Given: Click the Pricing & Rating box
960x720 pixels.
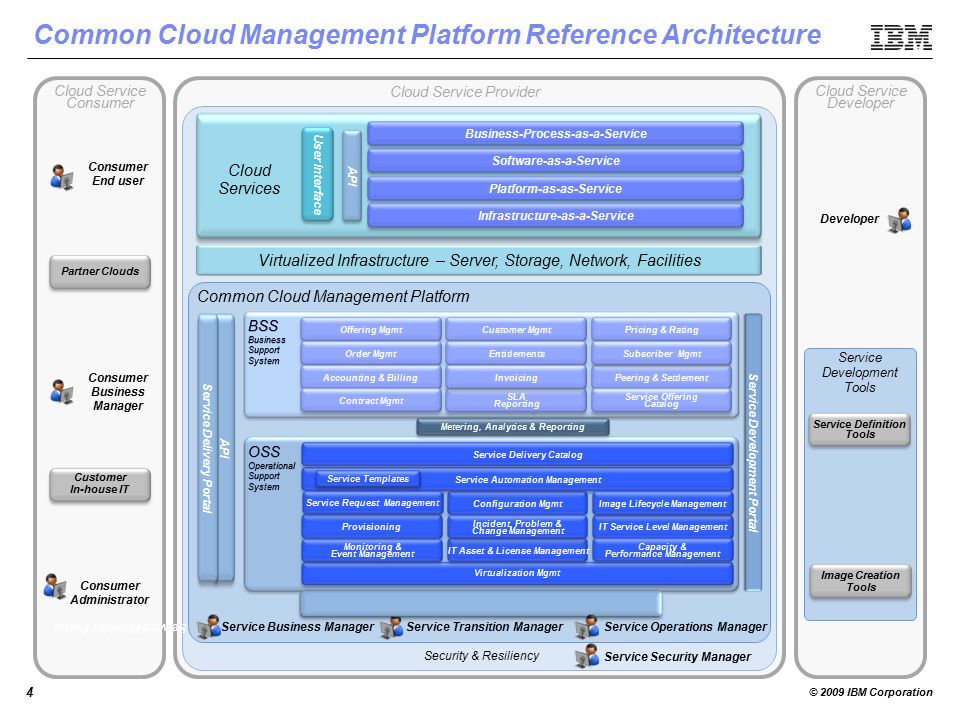Looking at the screenshot, I should pyautogui.click(x=661, y=329).
